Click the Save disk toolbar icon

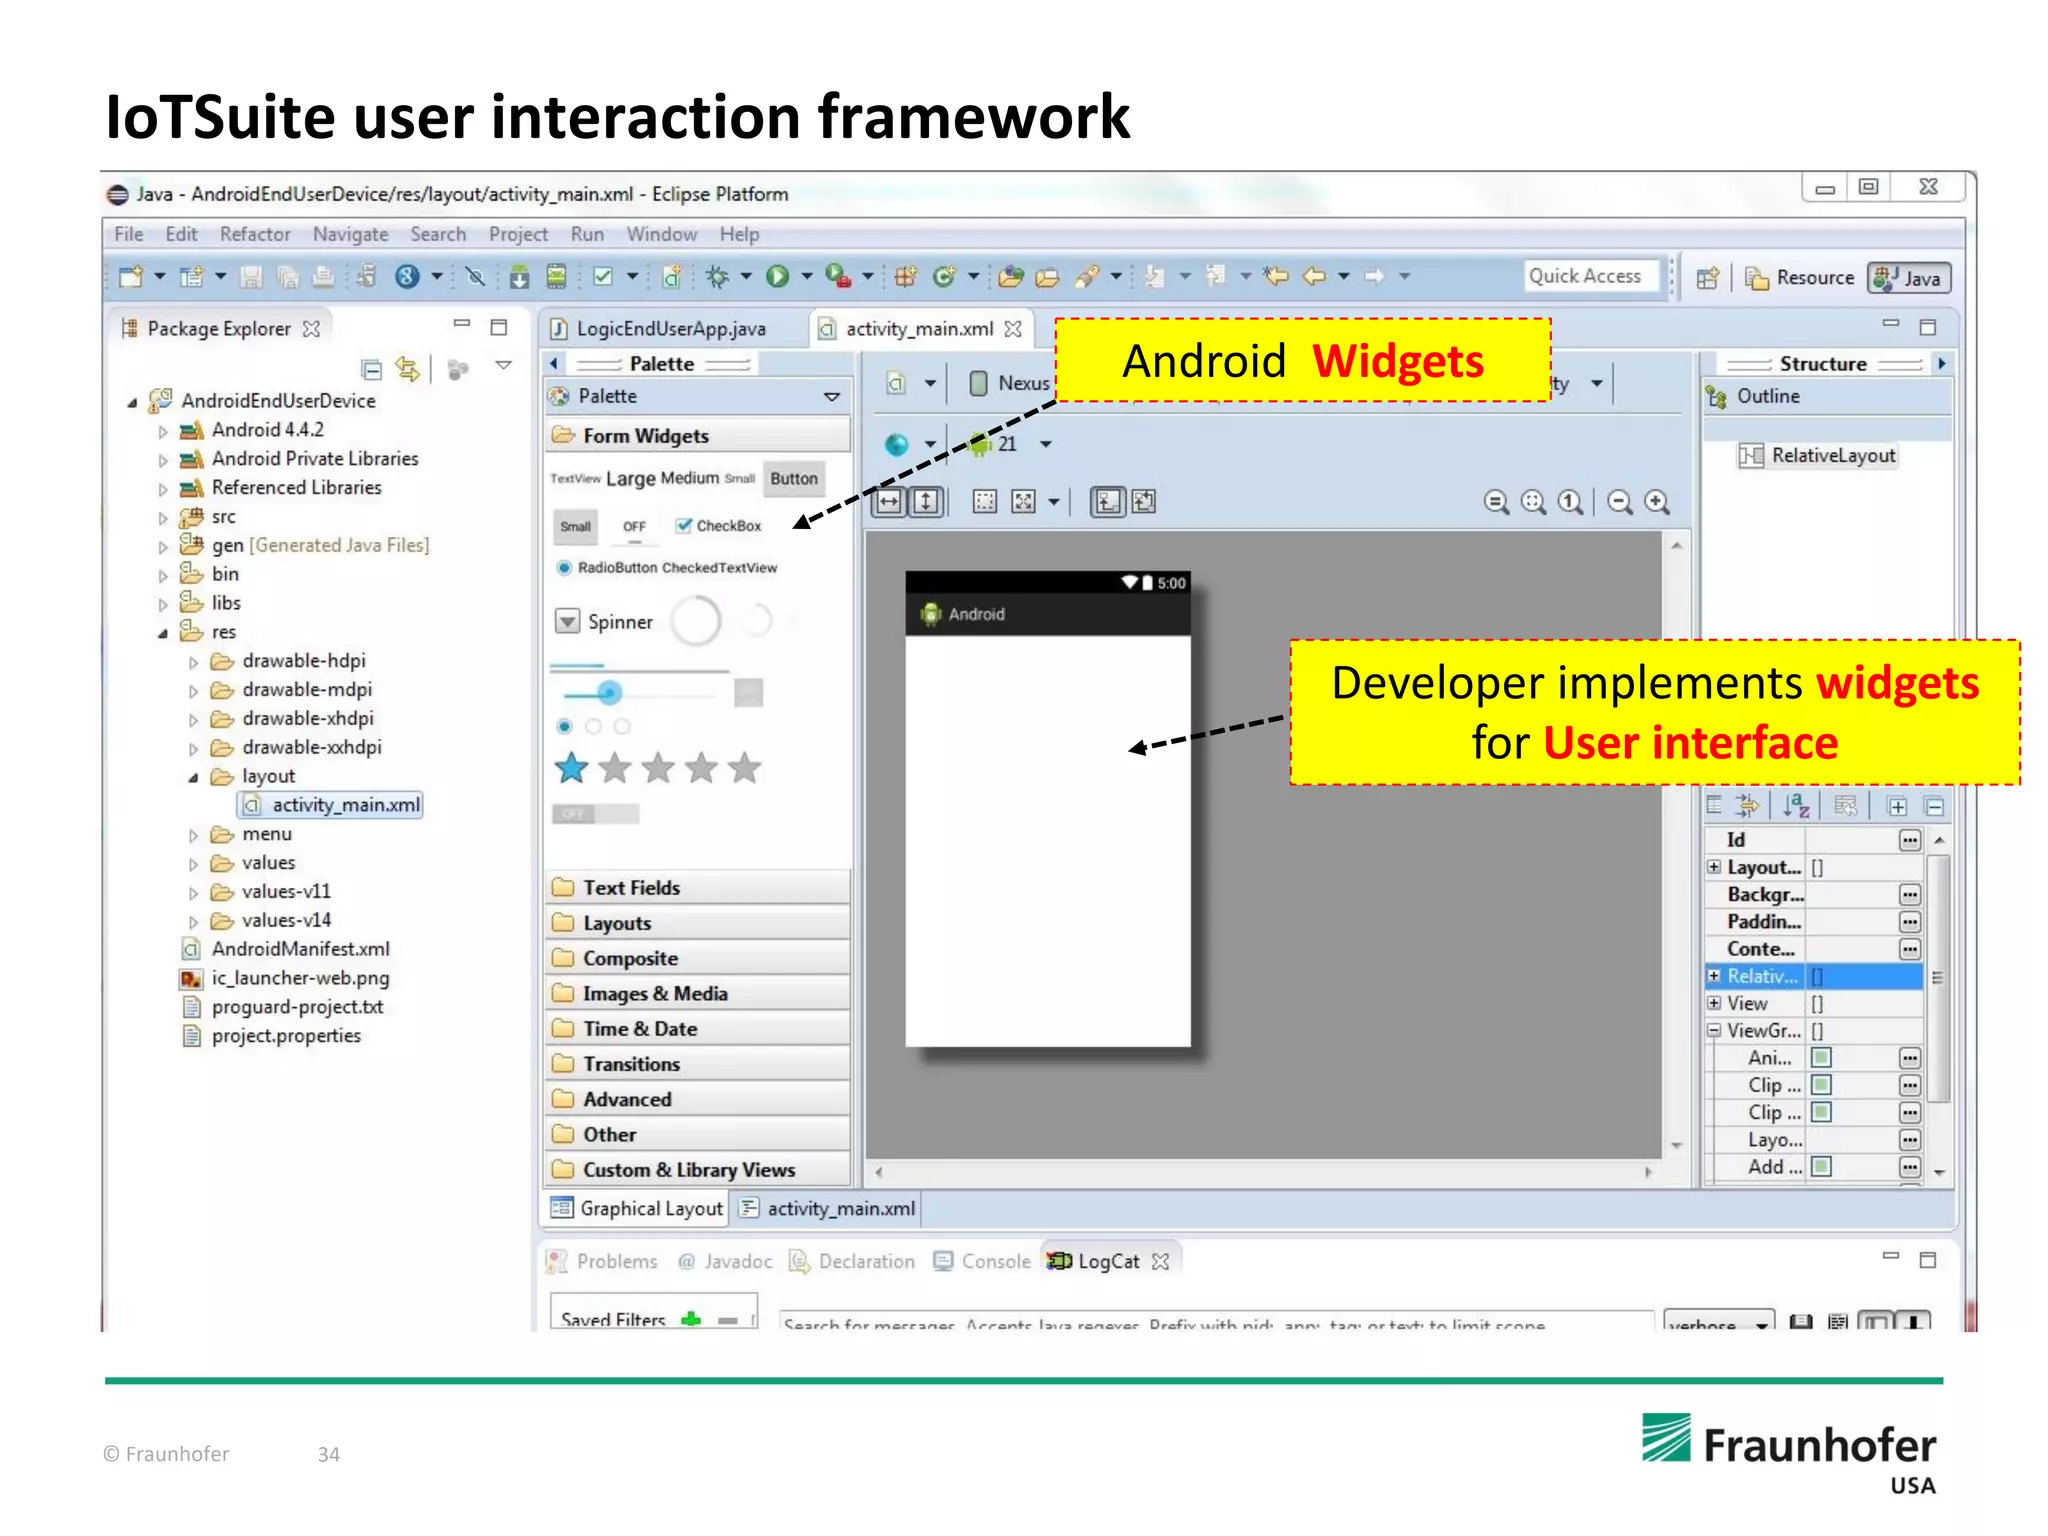point(252,277)
